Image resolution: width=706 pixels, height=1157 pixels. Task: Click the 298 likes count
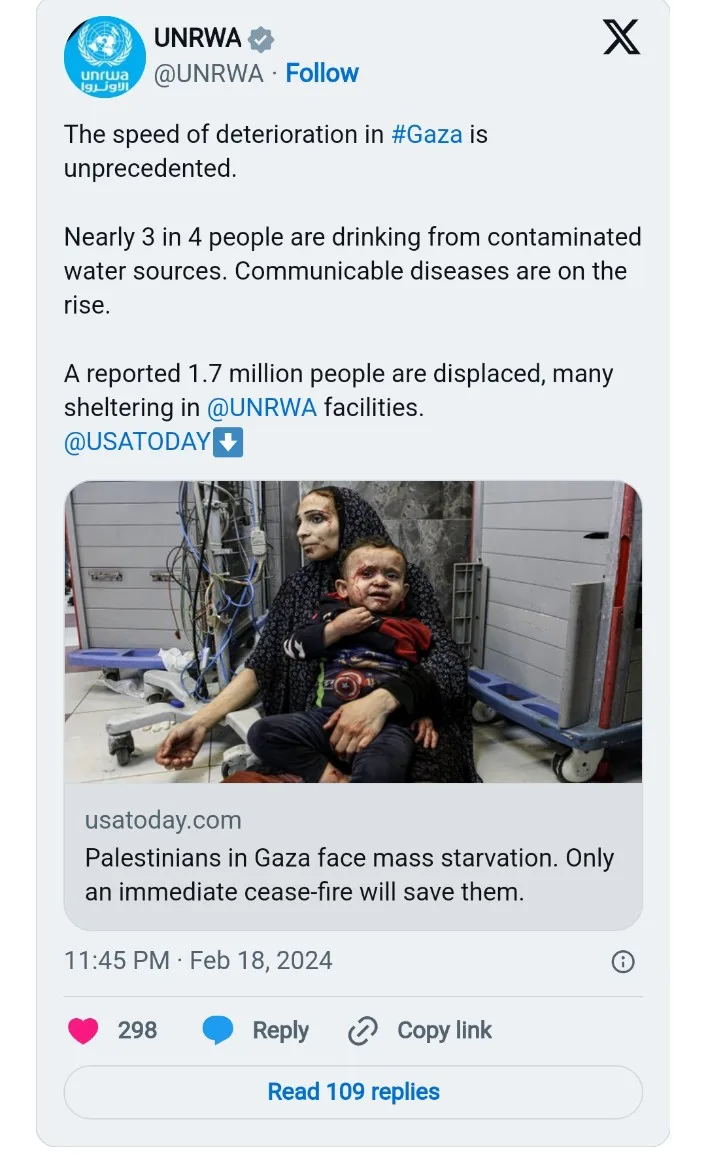(137, 1031)
